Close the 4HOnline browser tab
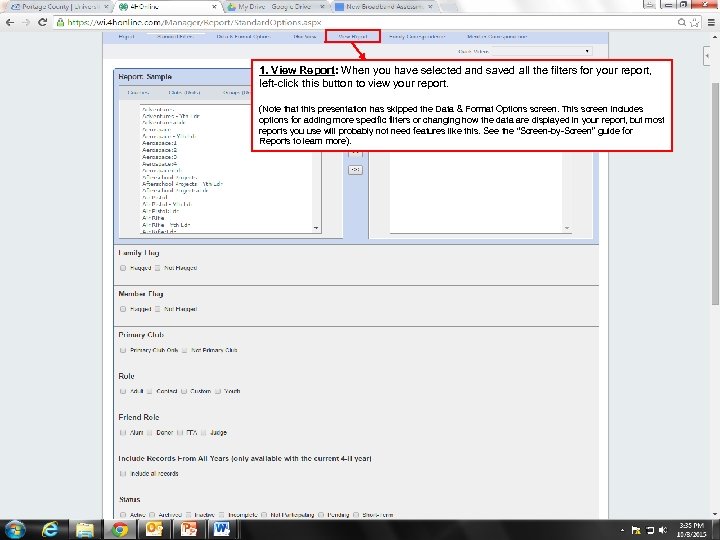The image size is (720, 540). click(x=214, y=6)
